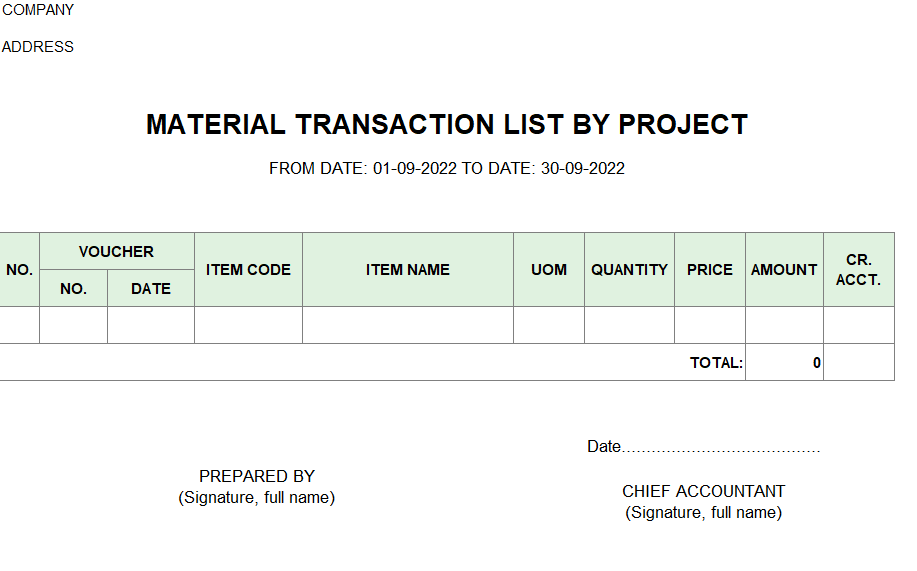Click the PRICE column header

pos(710,270)
